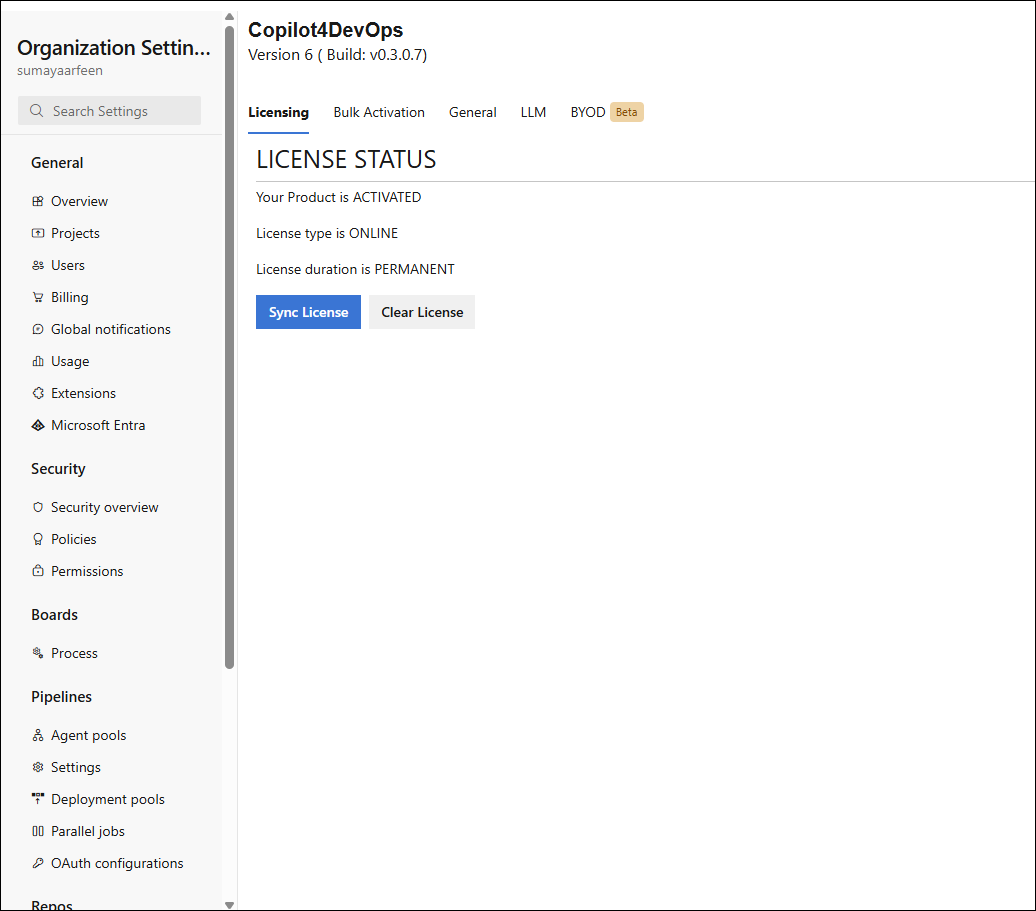The height and width of the screenshot is (911, 1036).
Task: Click the Clear License button
Action: 422,312
